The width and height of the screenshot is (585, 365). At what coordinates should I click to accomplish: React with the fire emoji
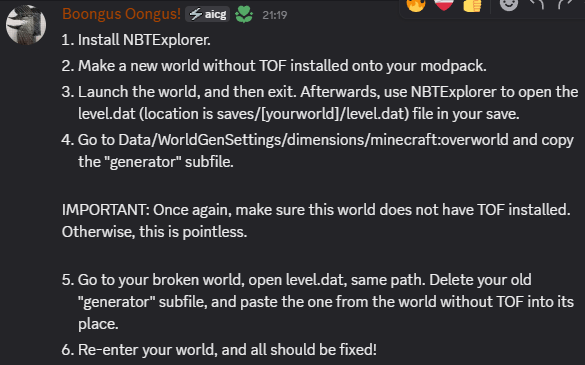click(416, 4)
